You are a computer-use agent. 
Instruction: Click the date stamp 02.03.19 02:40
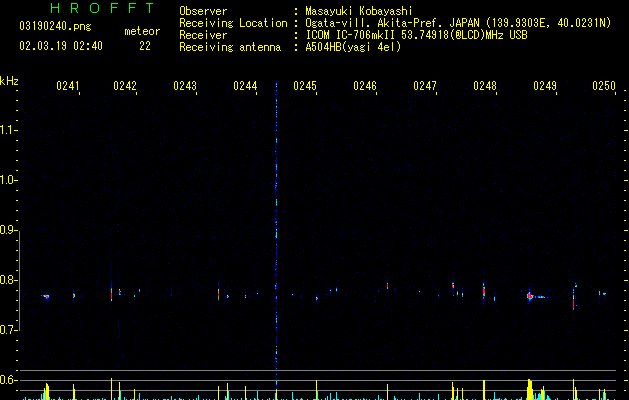point(61,46)
